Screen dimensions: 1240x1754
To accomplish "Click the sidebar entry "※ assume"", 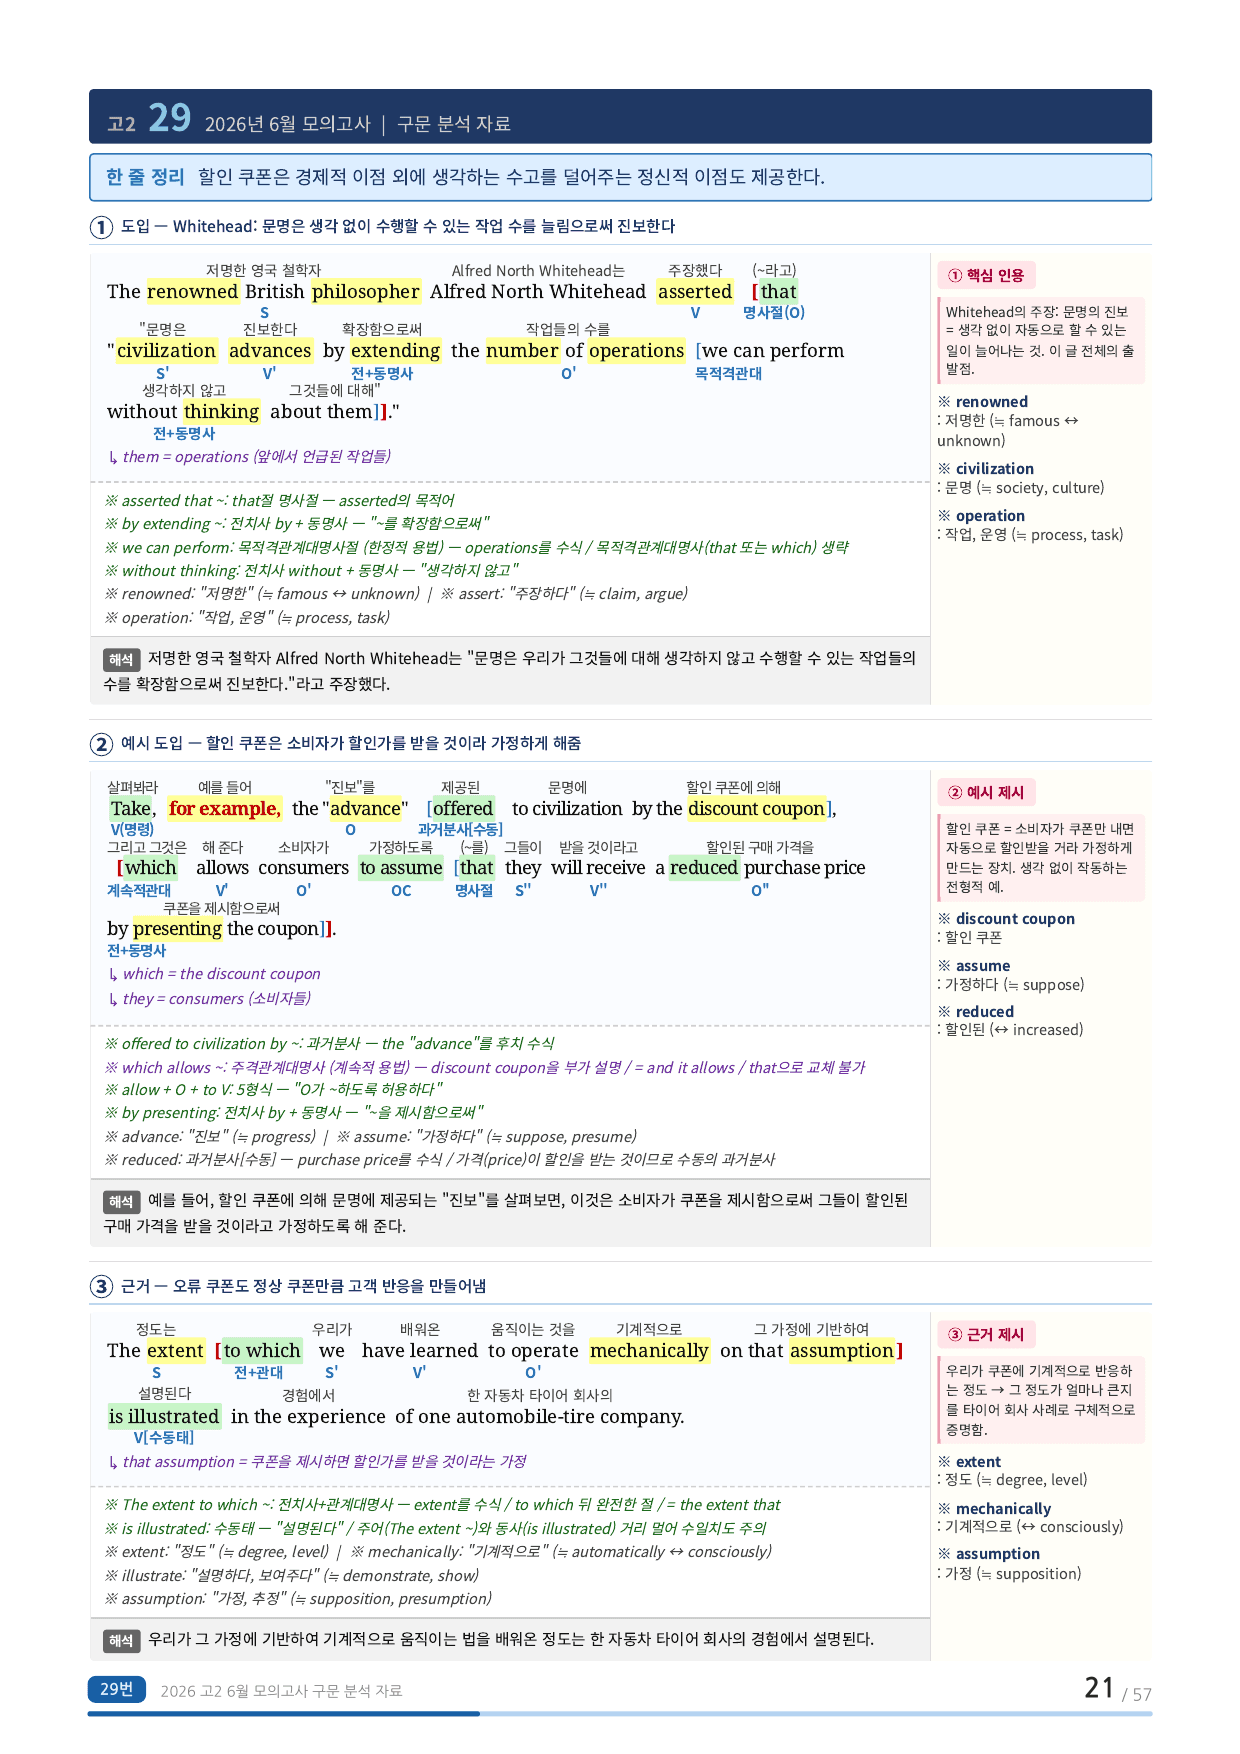I will (974, 965).
